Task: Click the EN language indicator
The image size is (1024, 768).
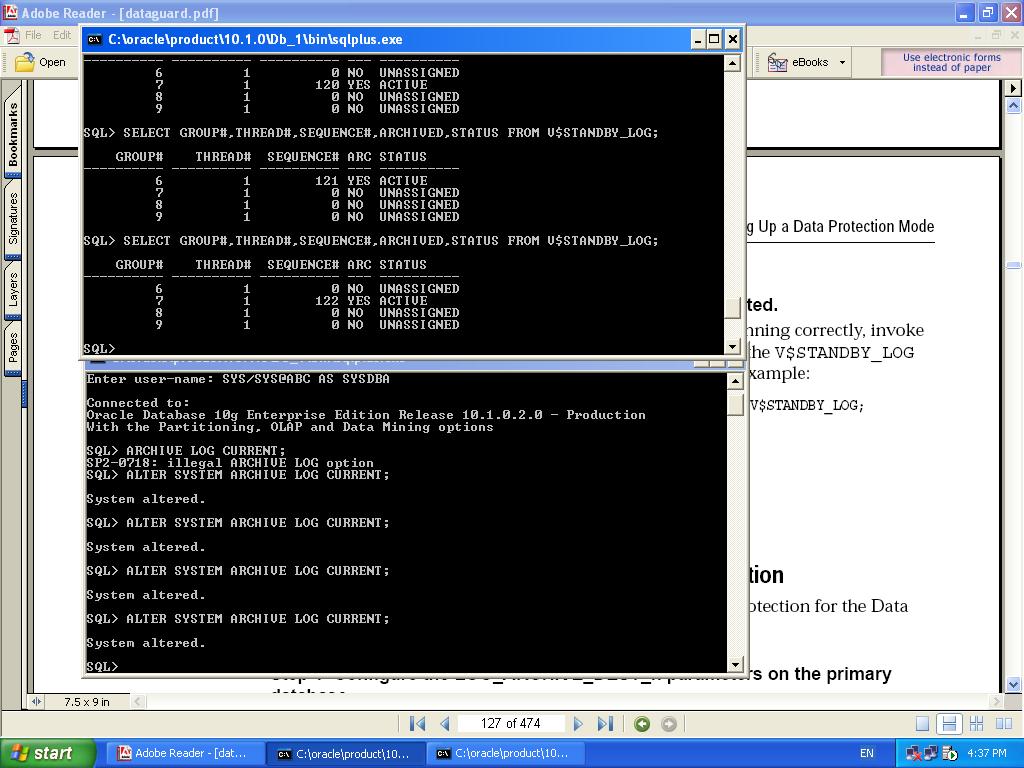Action: click(867, 753)
